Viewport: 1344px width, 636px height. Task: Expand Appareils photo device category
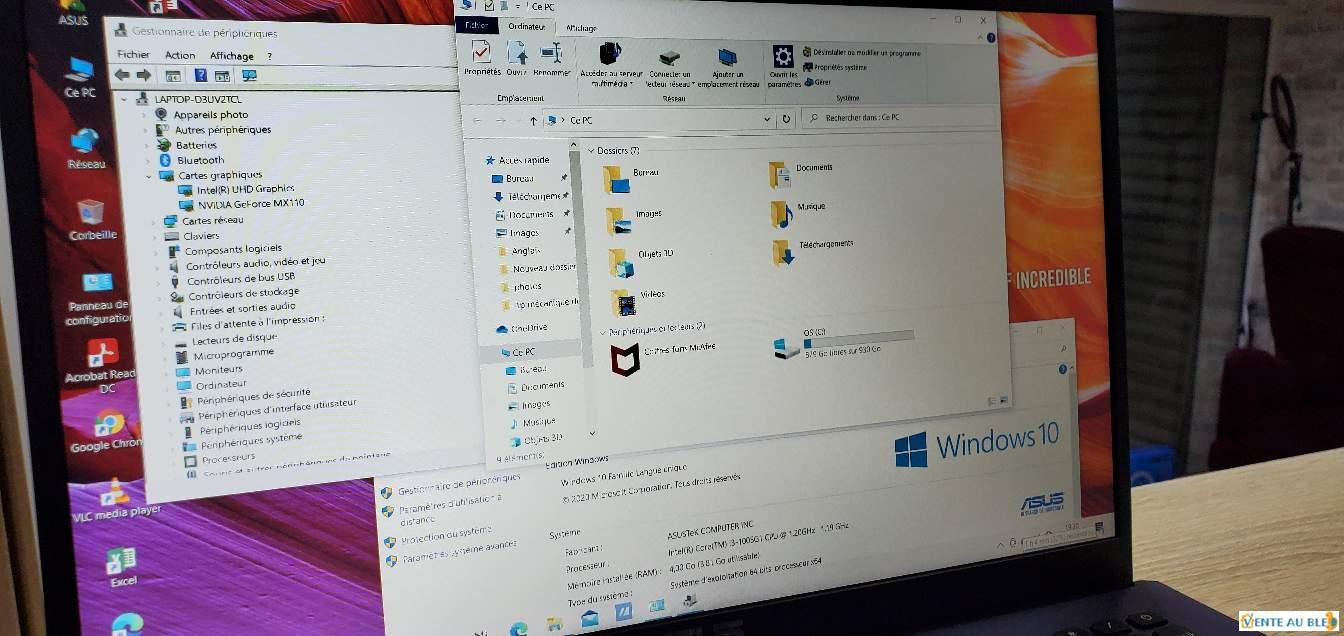146,114
